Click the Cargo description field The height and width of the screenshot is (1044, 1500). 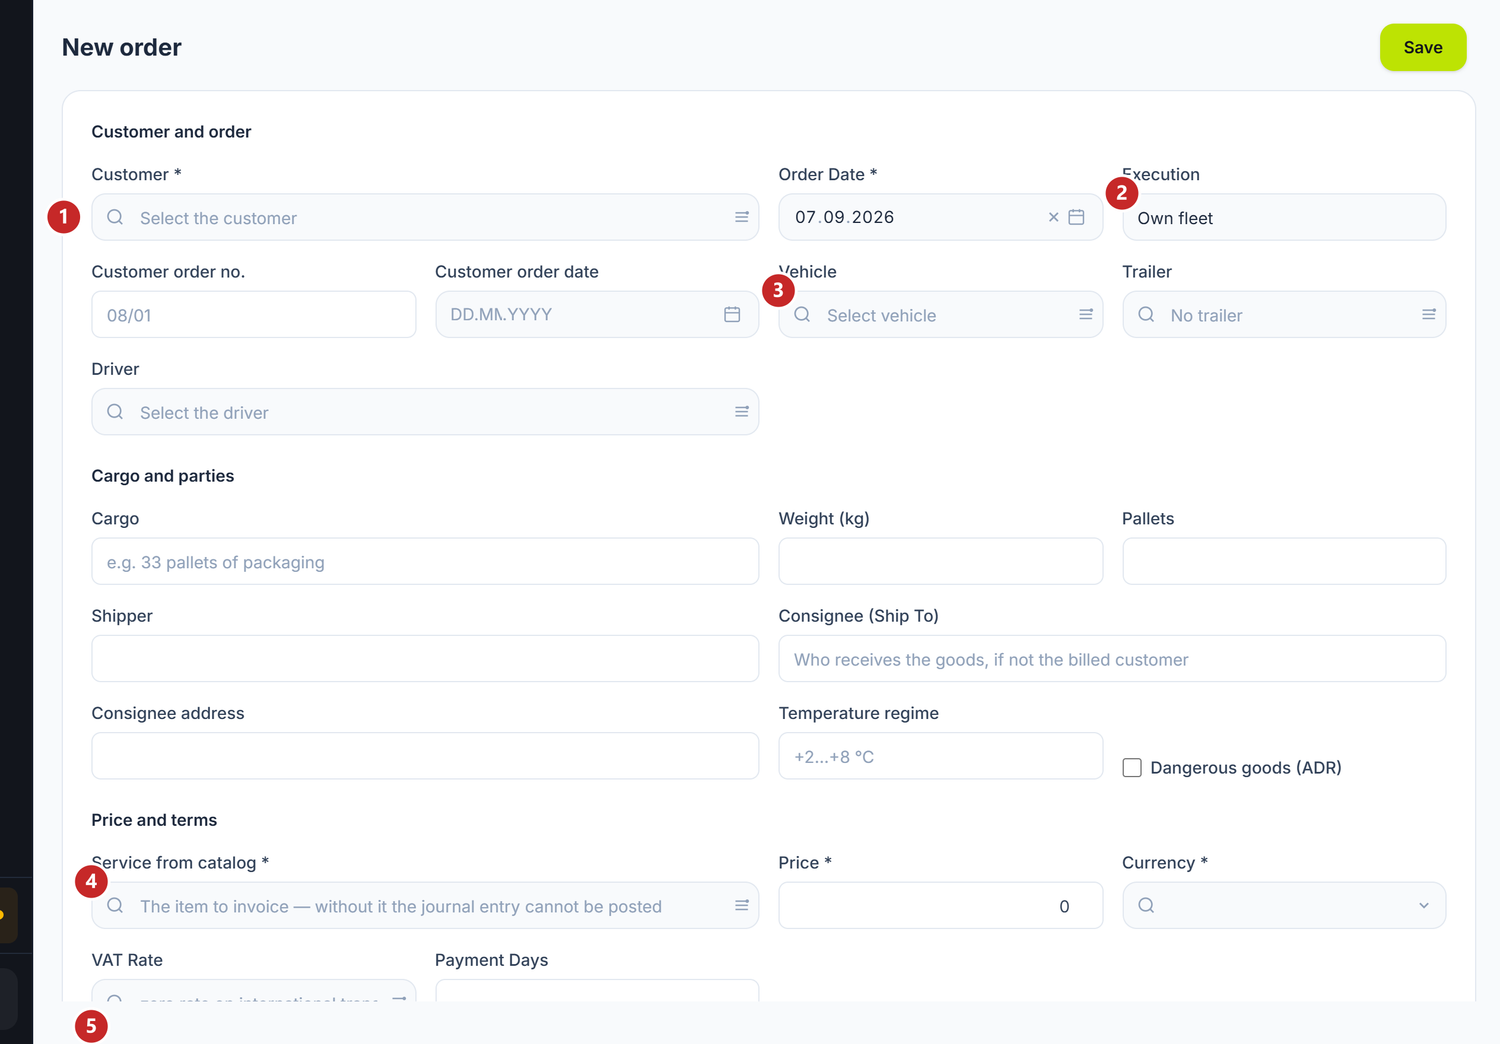tap(425, 561)
